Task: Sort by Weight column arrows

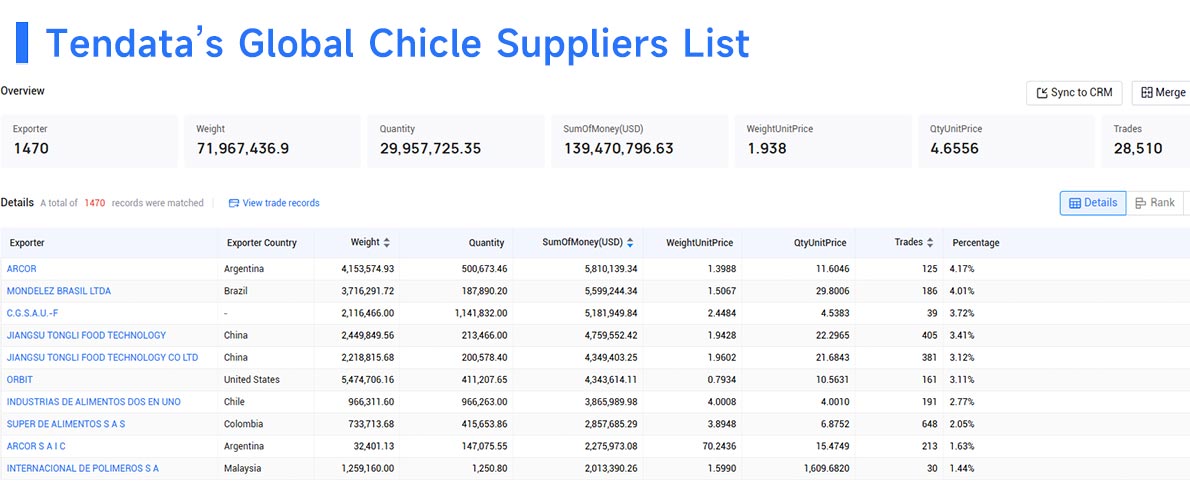Action: (386, 243)
